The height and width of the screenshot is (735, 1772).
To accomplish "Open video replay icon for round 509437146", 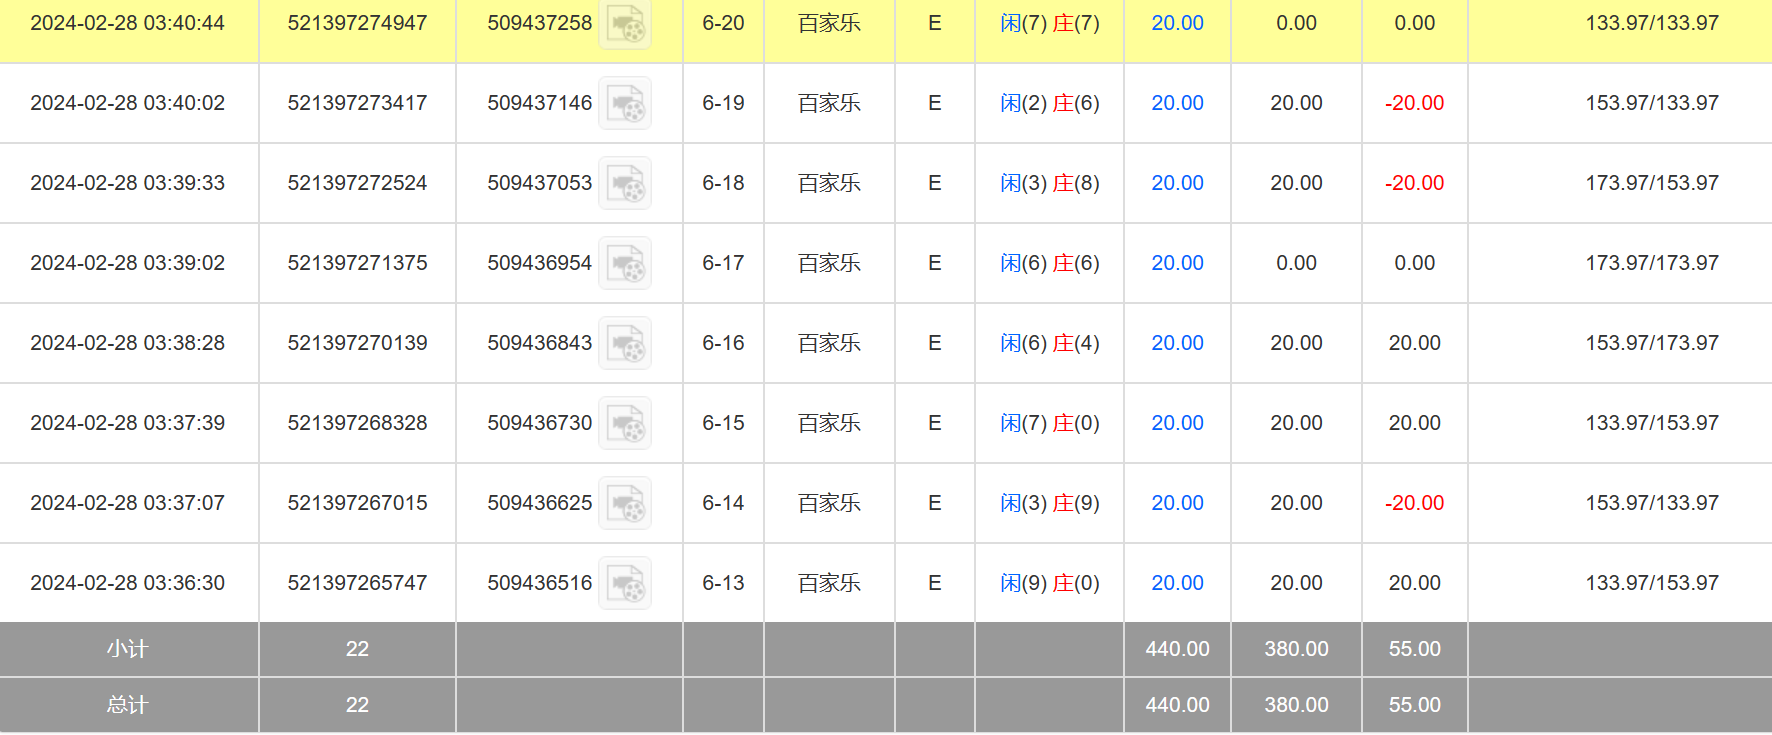I will tap(625, 103).
